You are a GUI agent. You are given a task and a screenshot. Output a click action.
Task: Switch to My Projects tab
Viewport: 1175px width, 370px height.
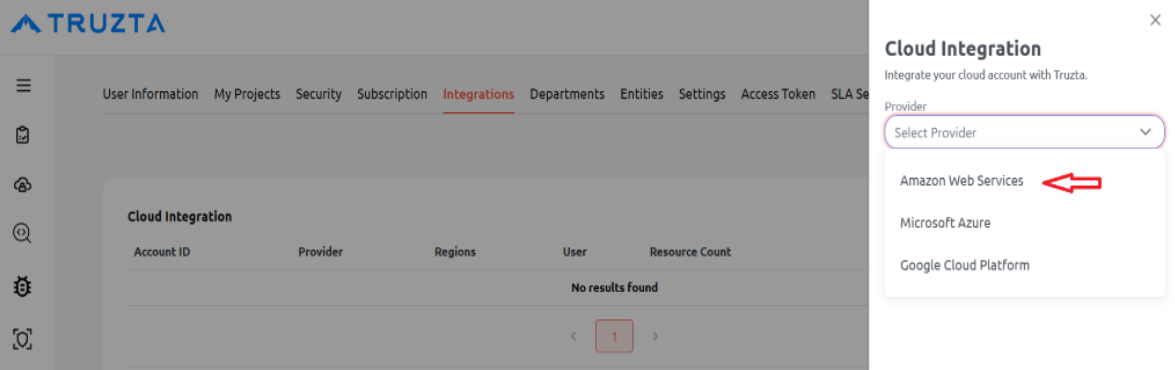[247, 94]
